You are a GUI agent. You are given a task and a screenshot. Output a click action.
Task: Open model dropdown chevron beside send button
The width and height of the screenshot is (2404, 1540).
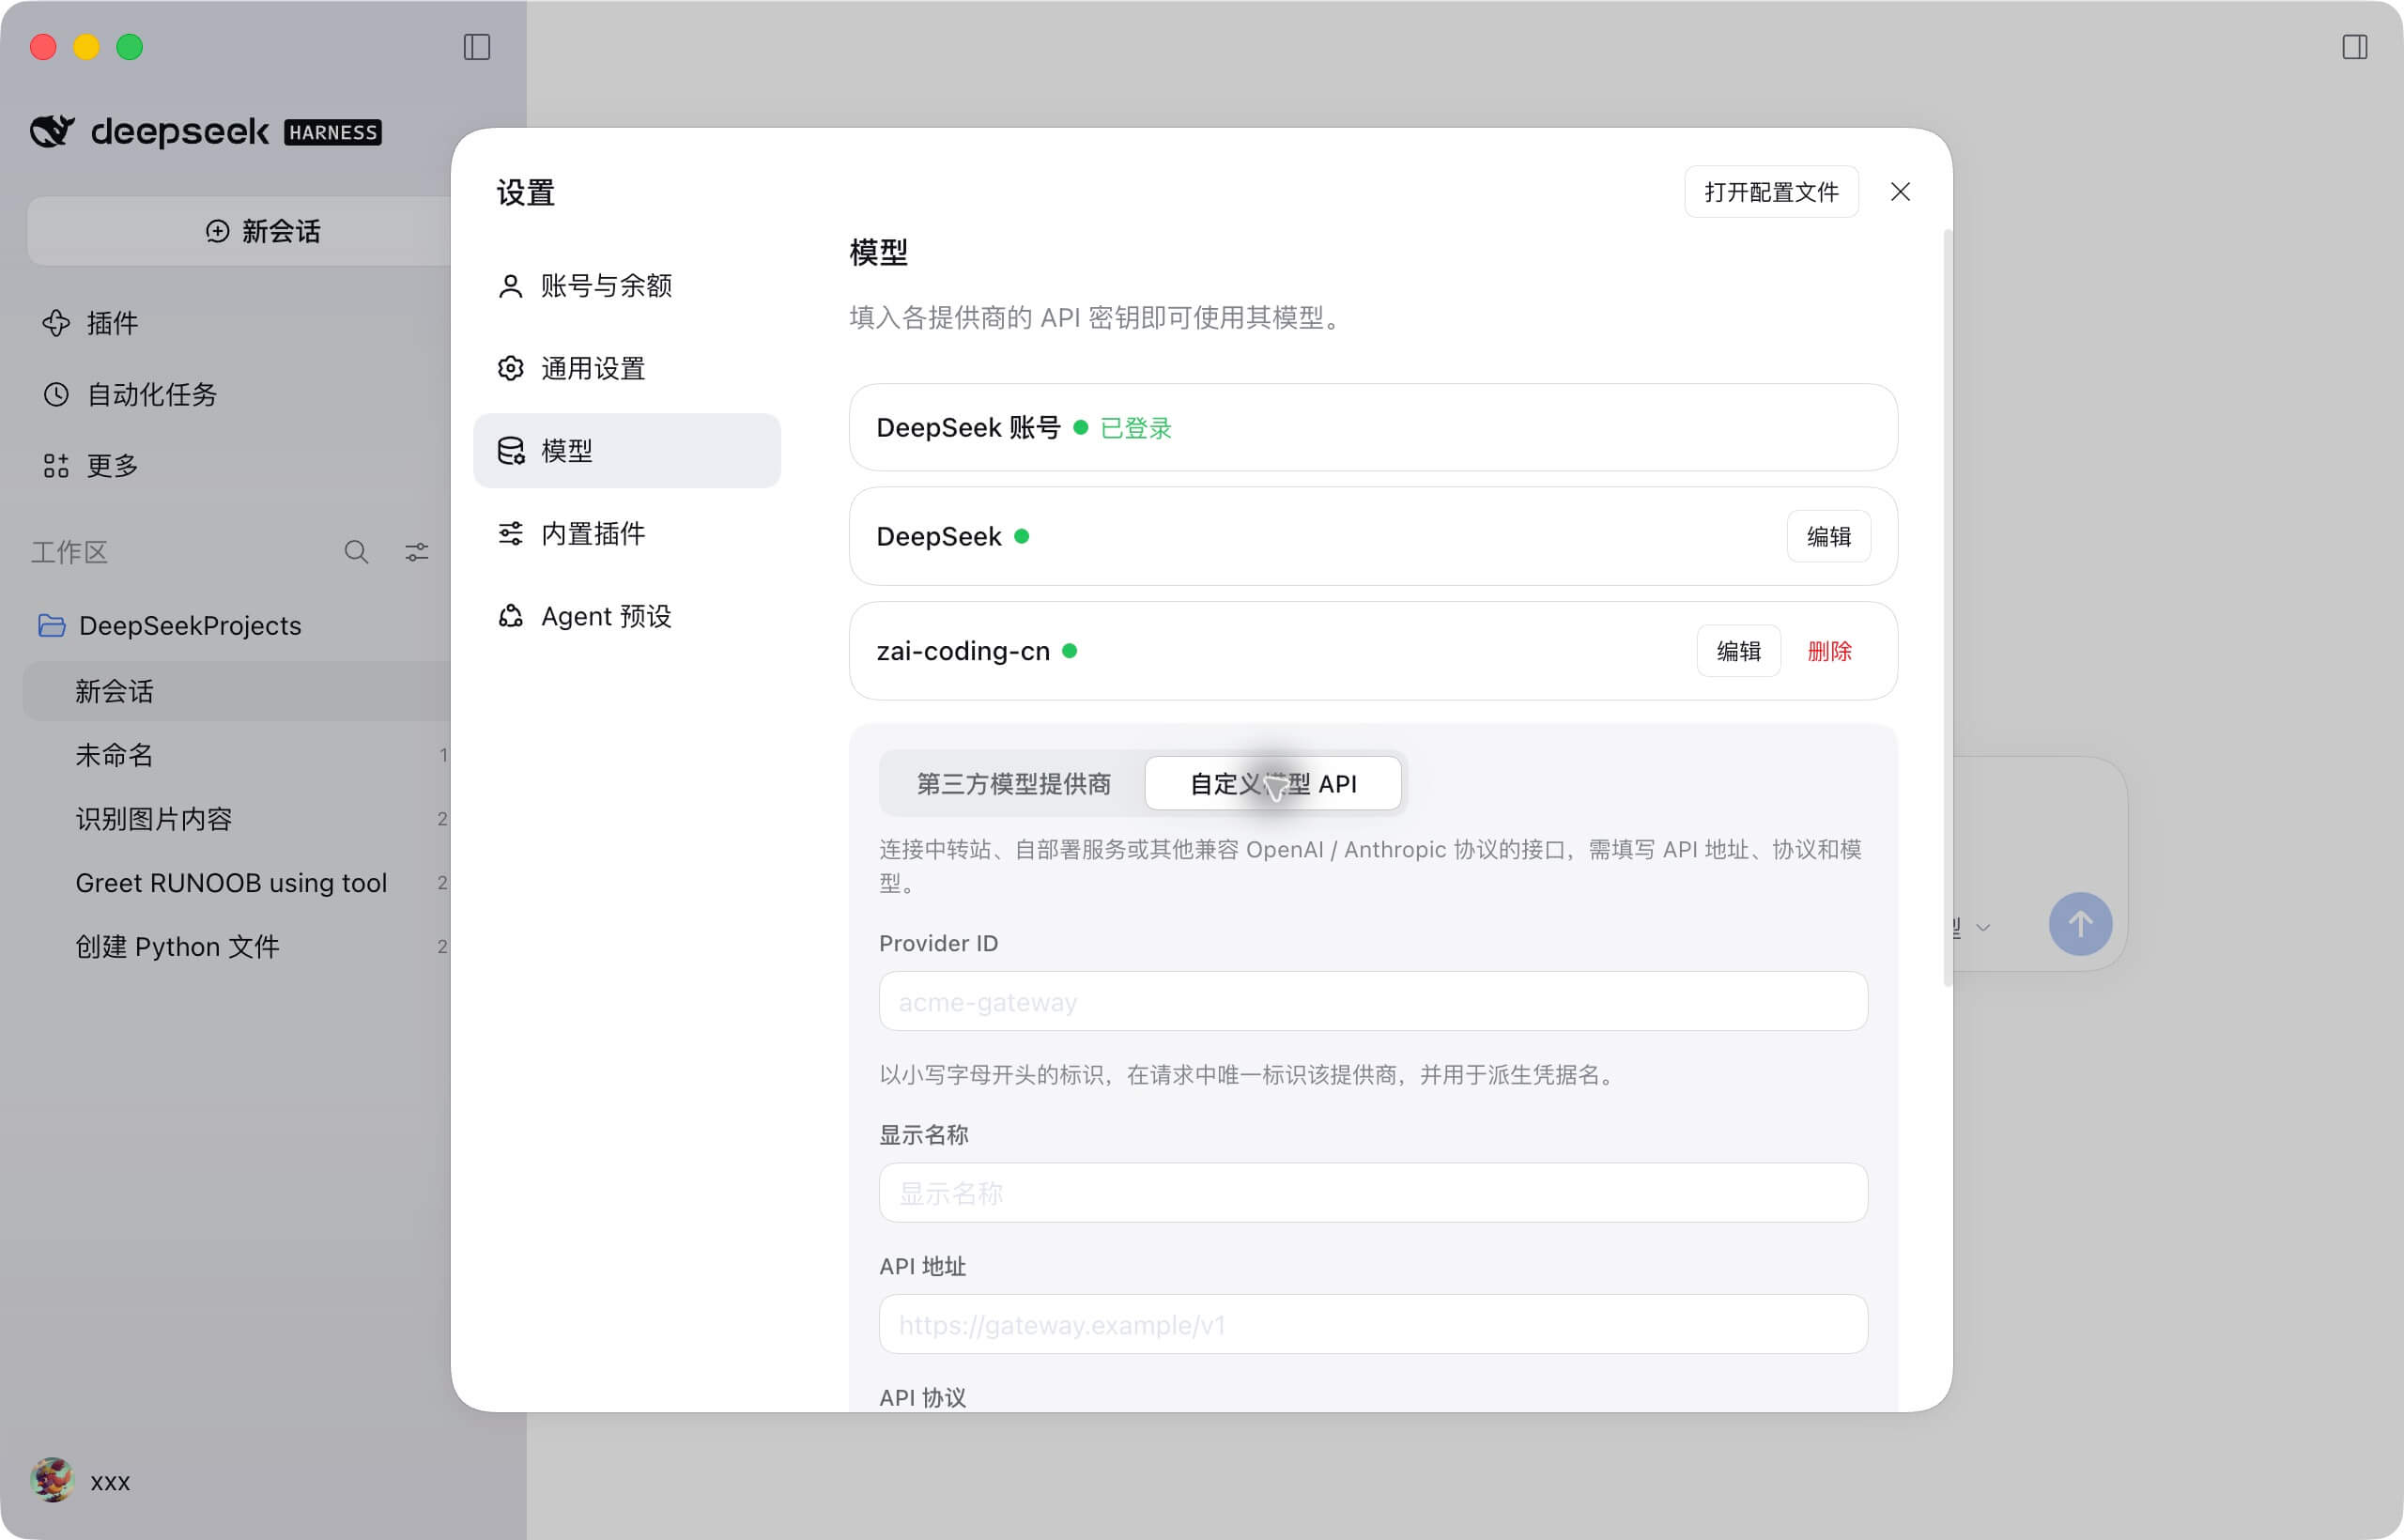pyautogui.click(x=1983, y=928)
